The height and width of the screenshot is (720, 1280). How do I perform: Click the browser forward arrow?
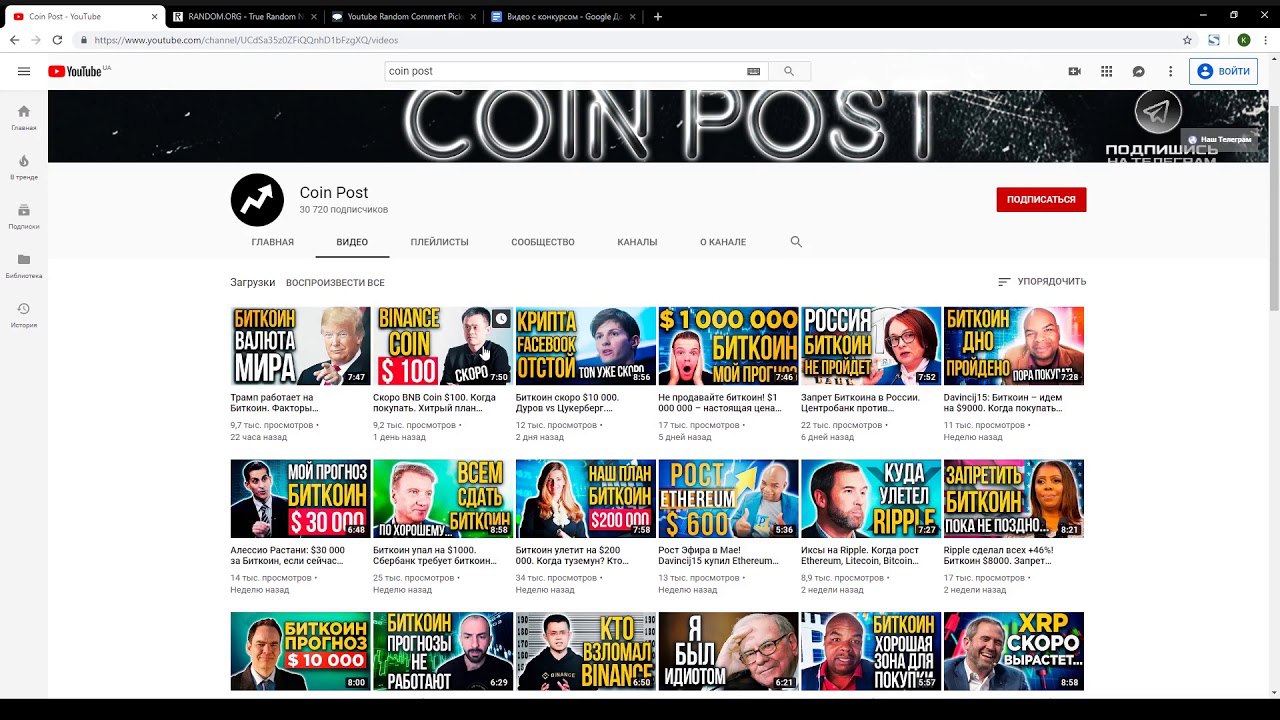[x=36, y=40]
